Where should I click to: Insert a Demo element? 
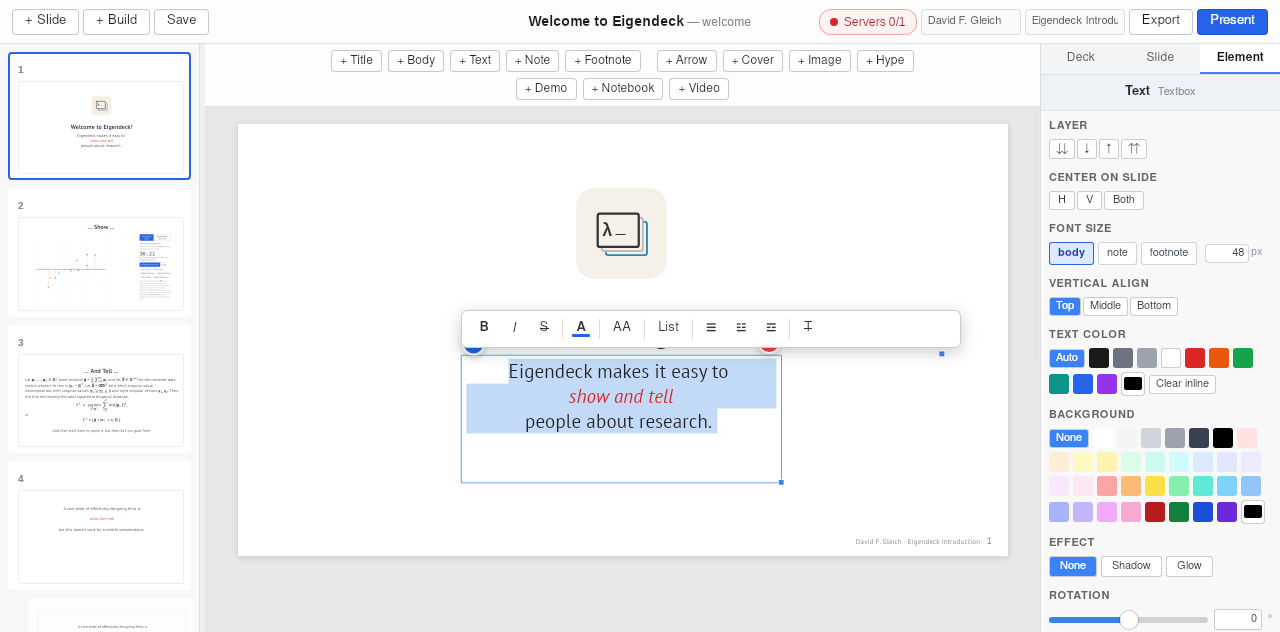546,89
